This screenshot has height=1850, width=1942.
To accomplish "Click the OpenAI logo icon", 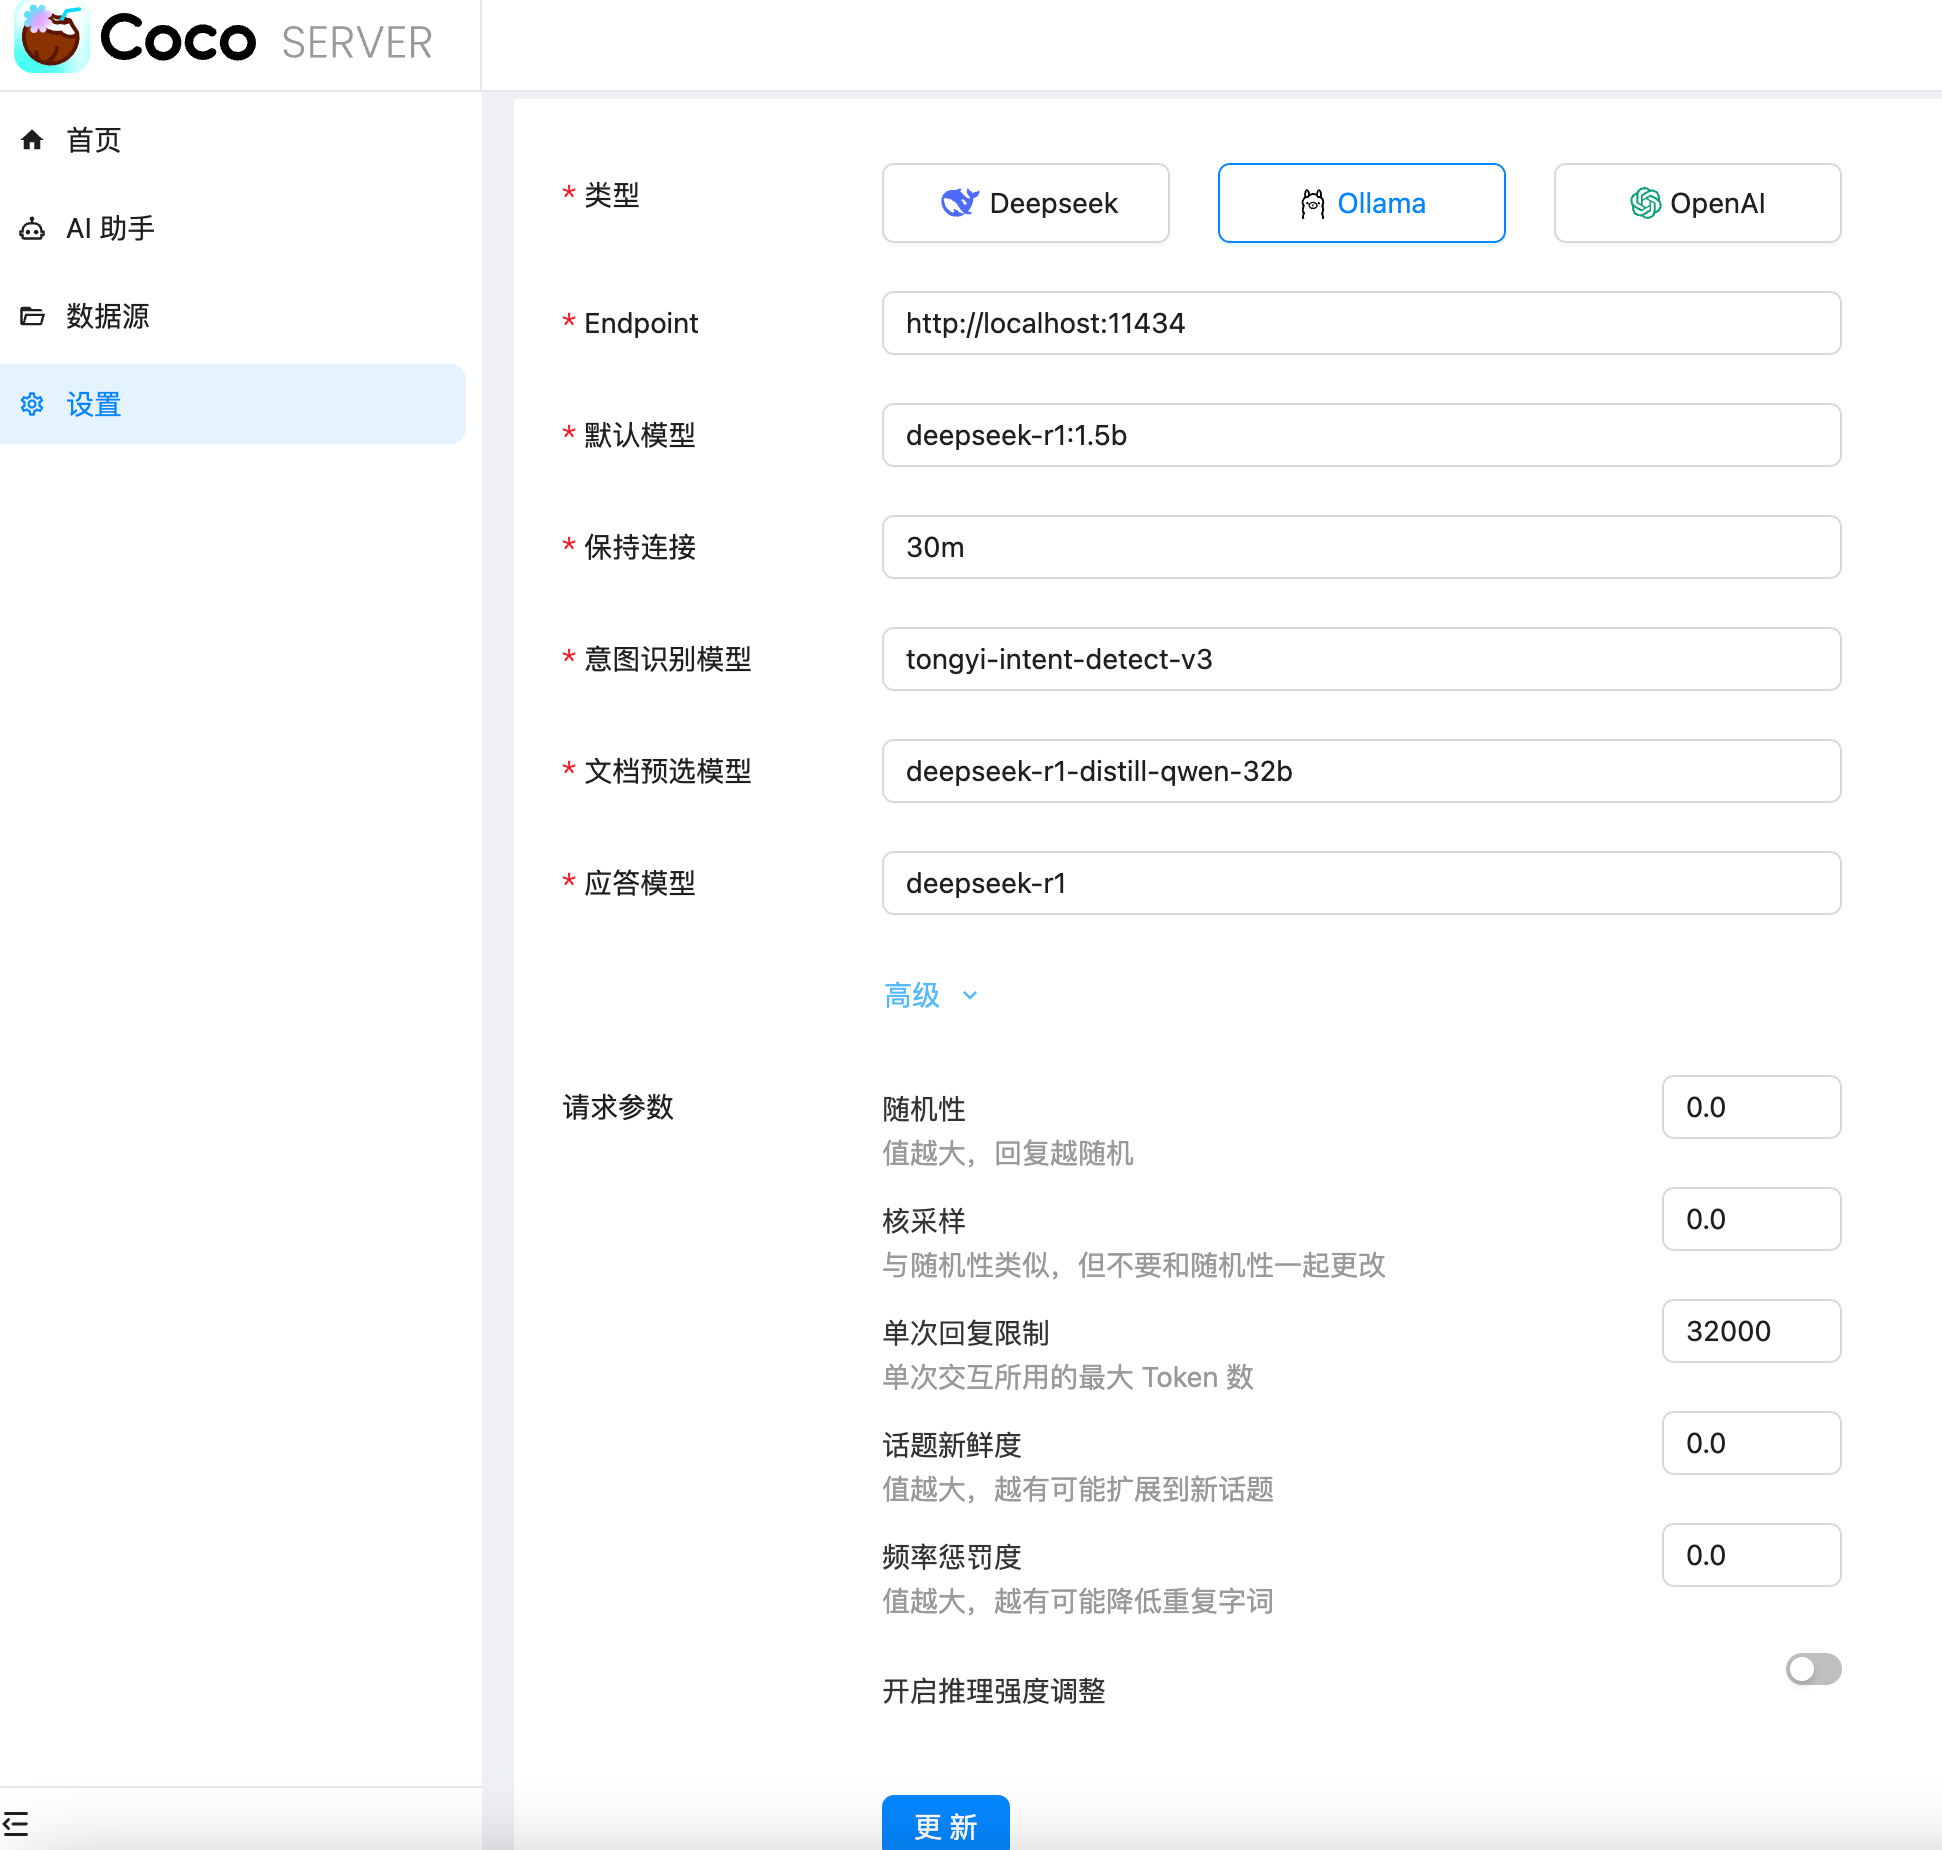I will point(1645,203).
